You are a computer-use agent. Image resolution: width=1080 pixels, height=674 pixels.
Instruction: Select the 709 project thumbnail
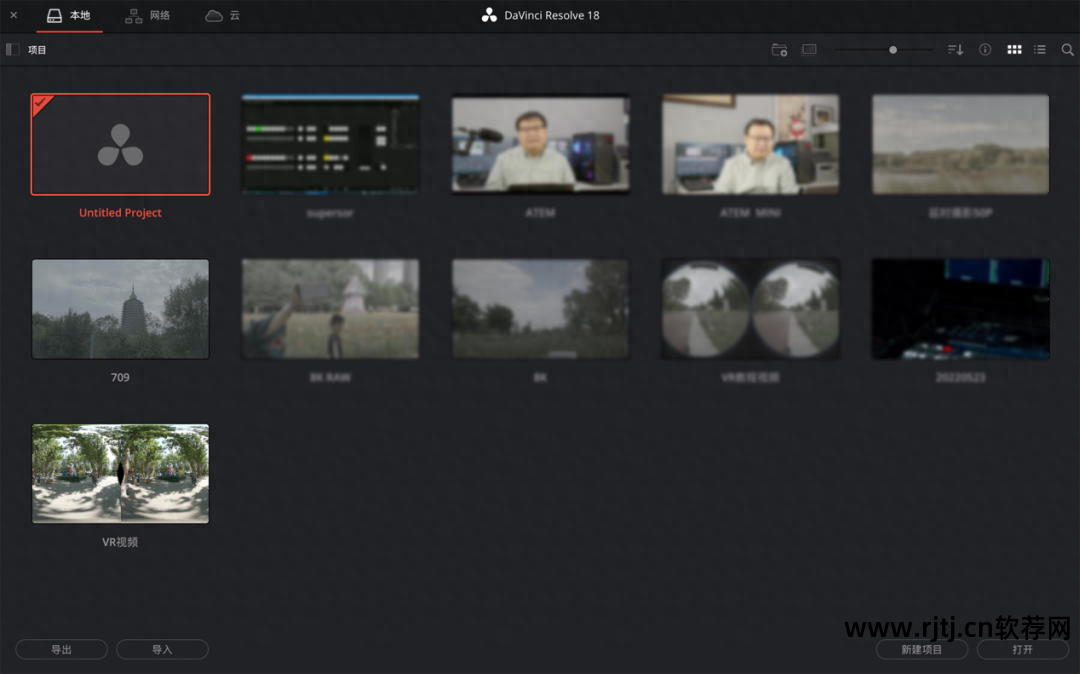tap(120, 309)
